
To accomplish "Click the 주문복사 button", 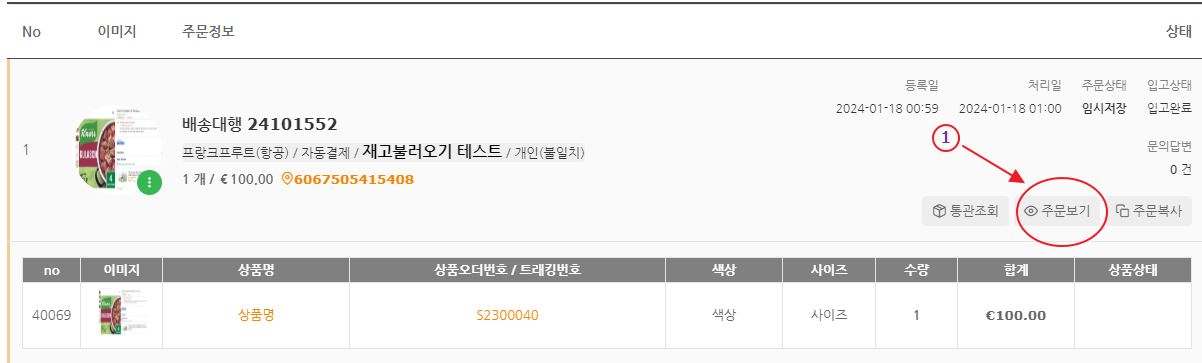I will click(1150, 211).
